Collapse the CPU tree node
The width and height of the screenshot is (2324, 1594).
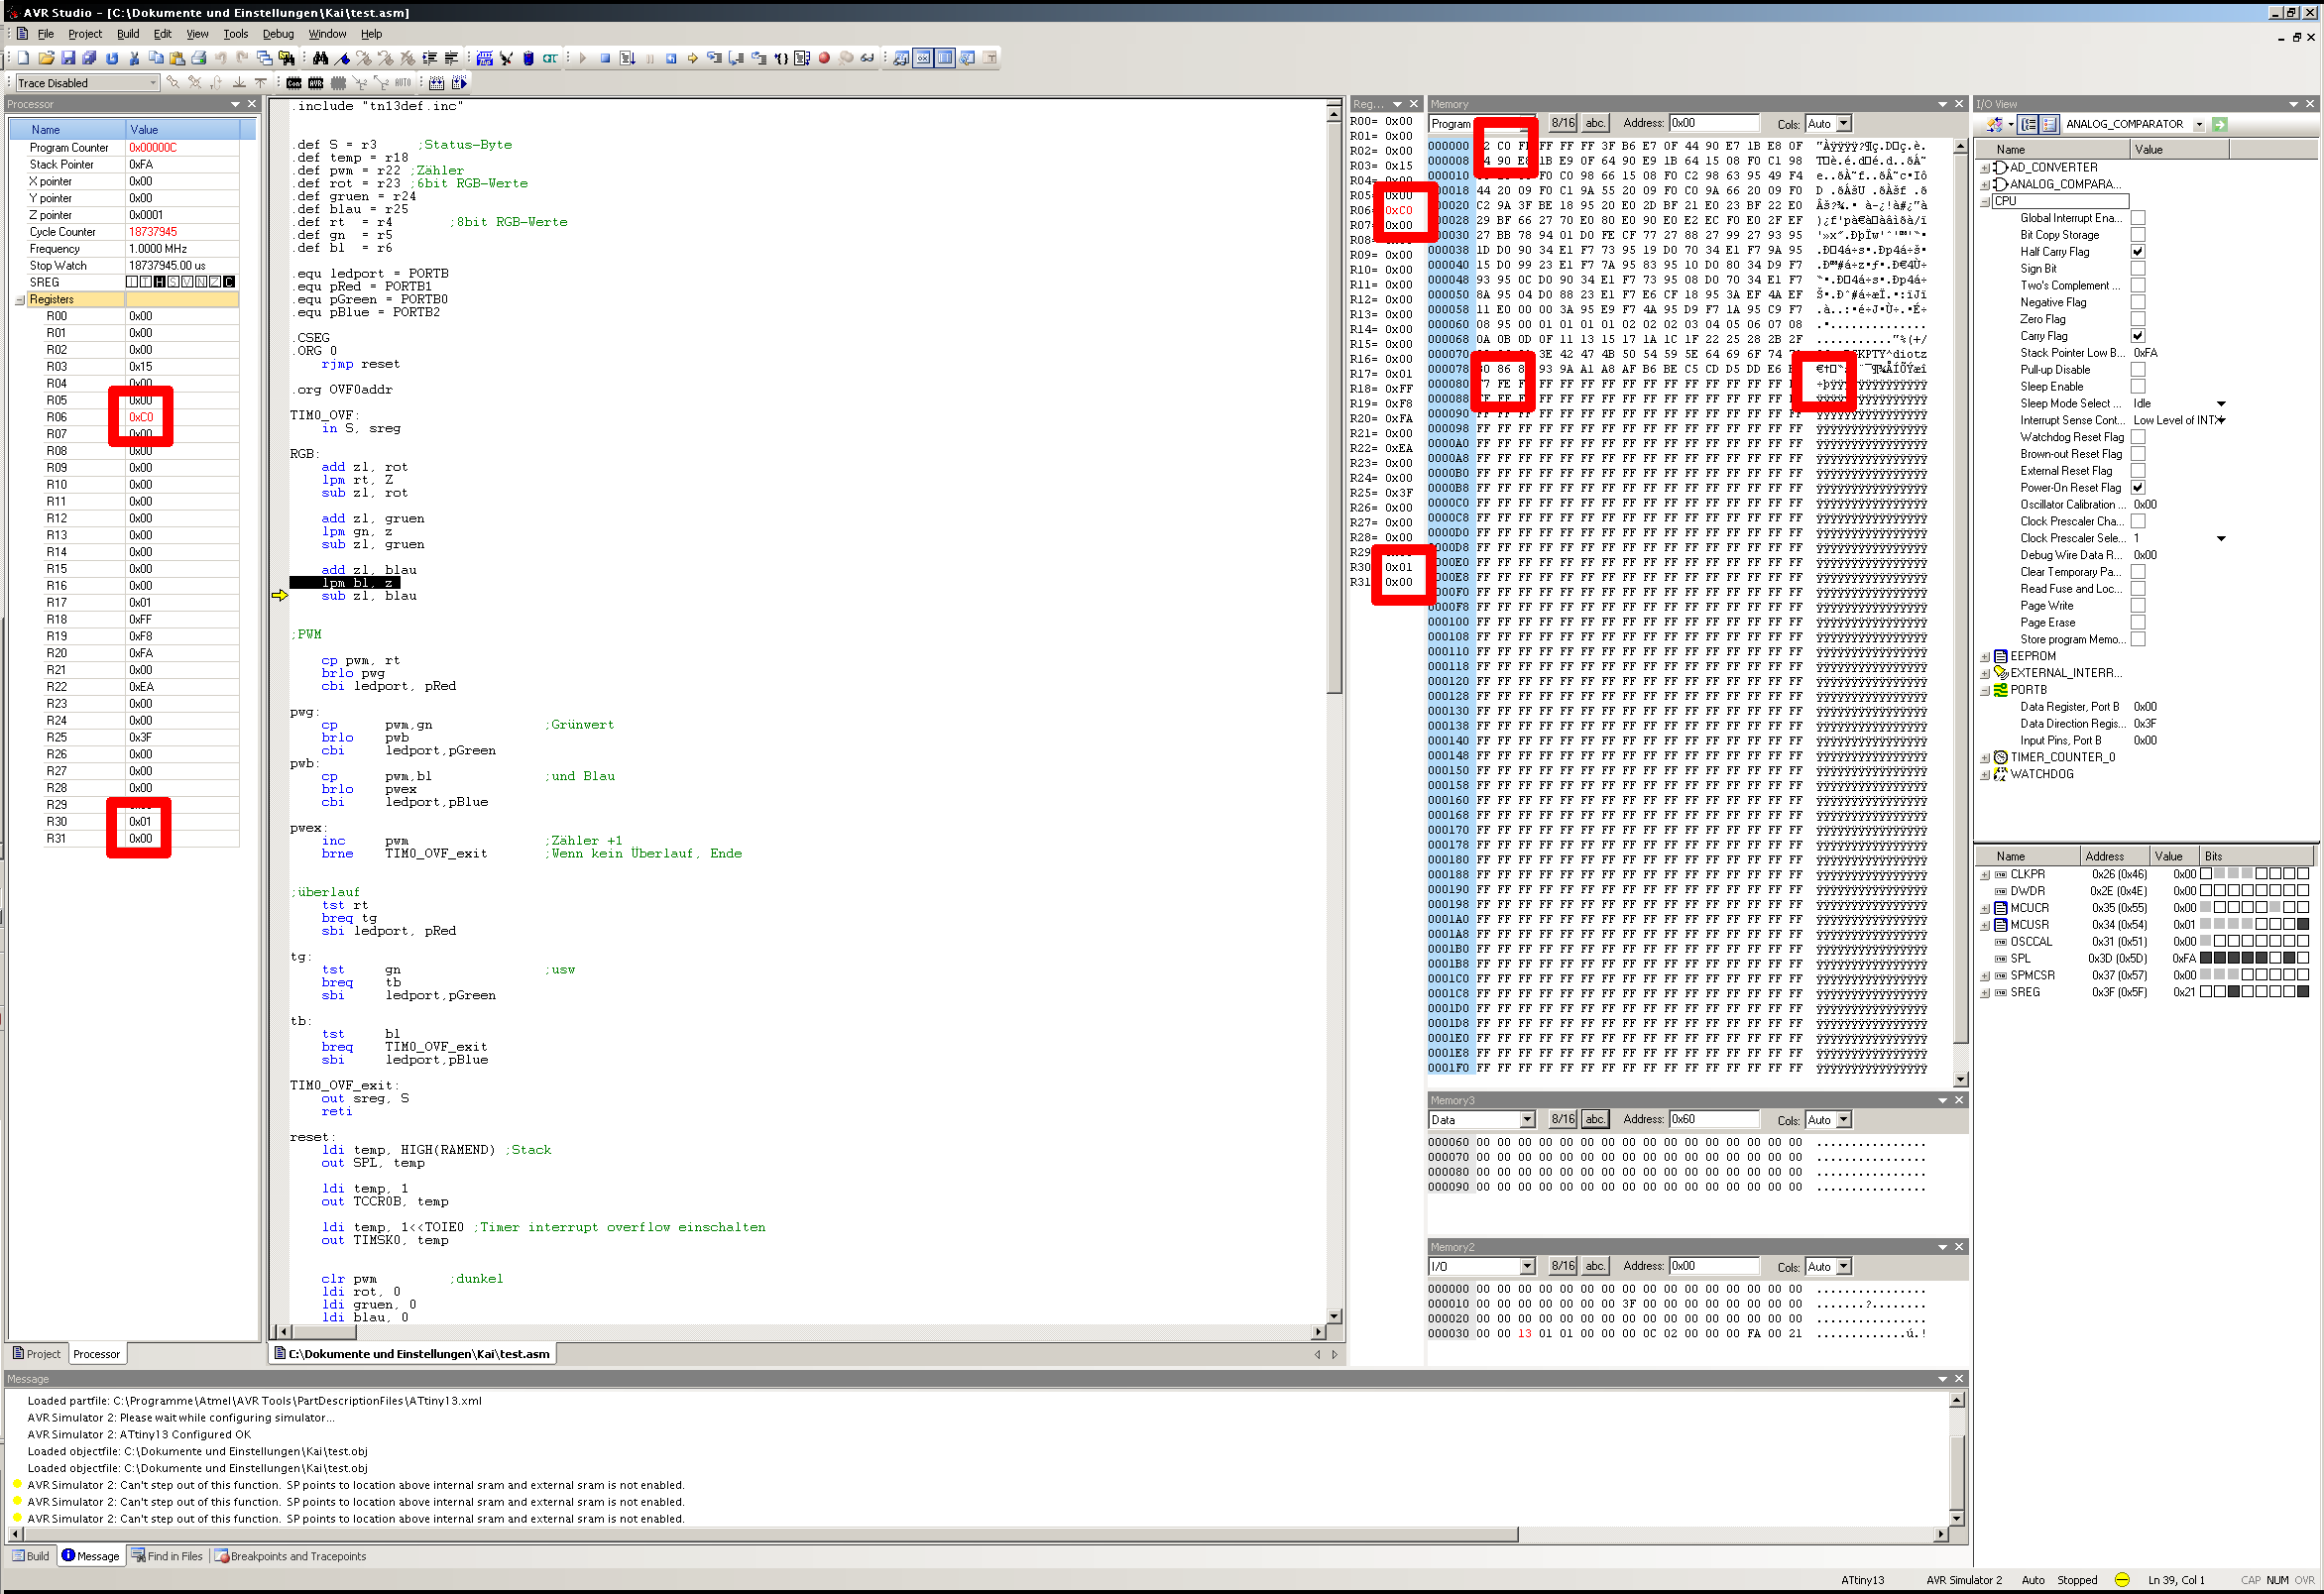(1985, 201)
